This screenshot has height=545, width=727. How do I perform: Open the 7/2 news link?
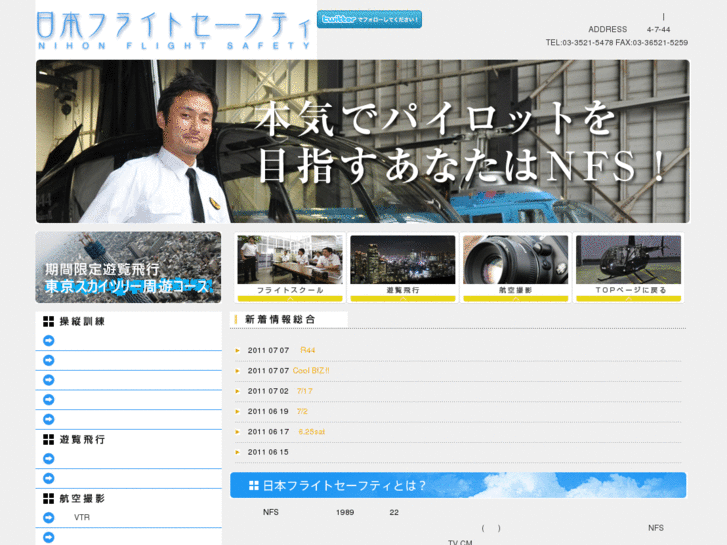click(x=302, y=412)
